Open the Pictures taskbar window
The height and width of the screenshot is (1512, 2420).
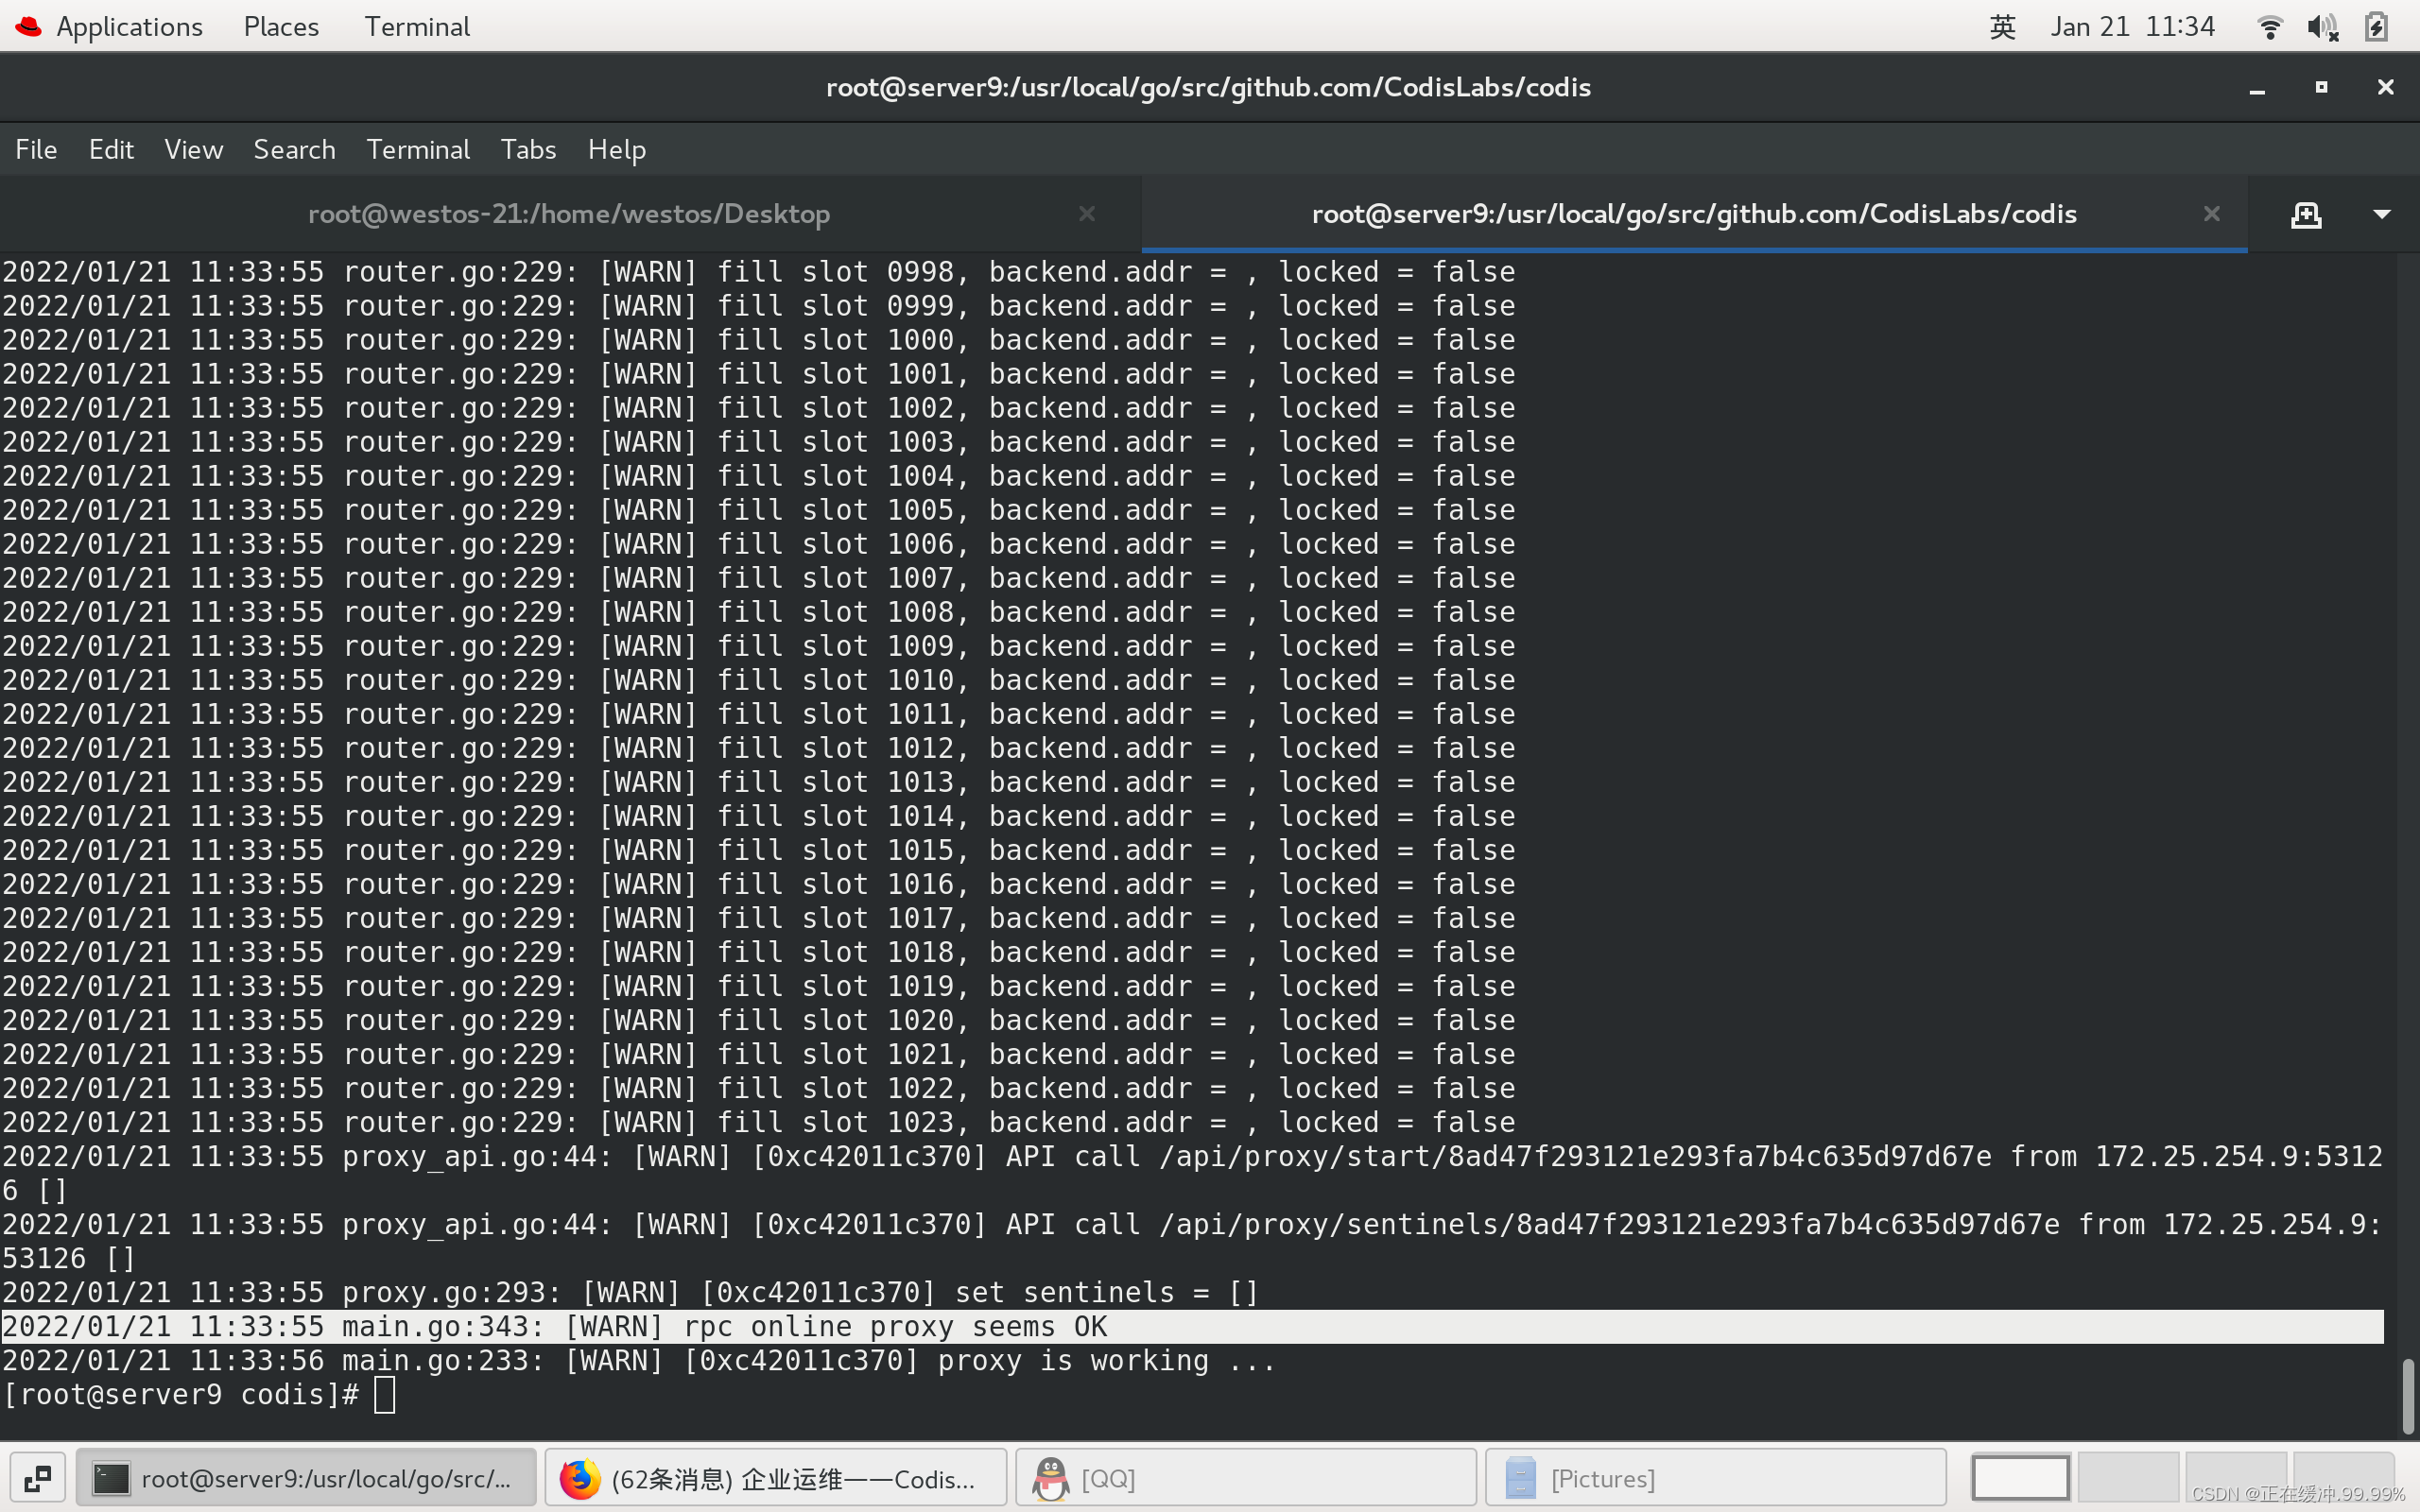point(1715,1478)
